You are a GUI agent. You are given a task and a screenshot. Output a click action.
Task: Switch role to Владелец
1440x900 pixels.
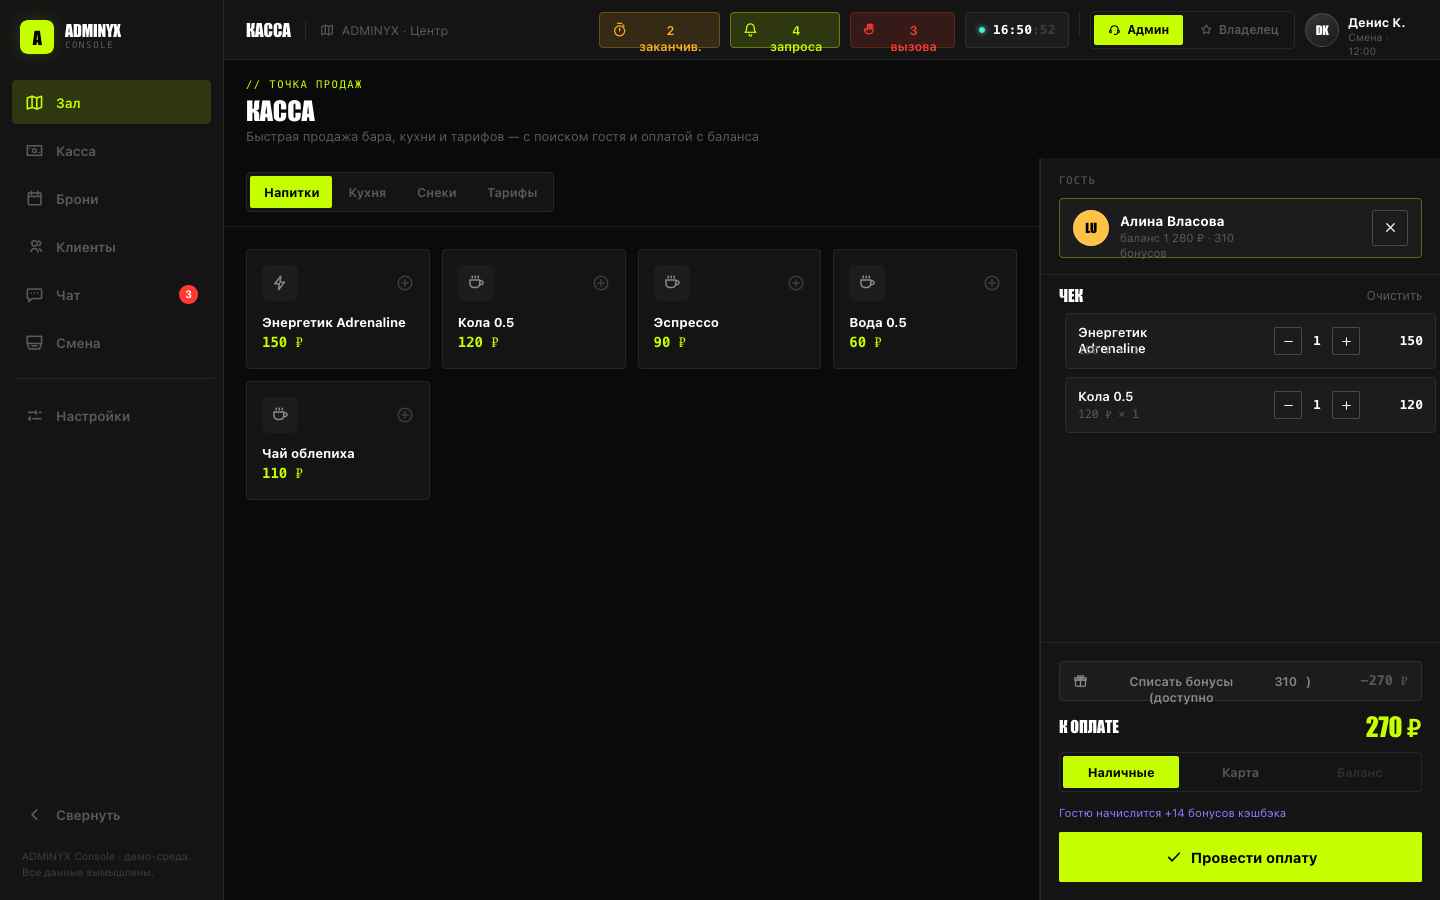pos(1239,30)
